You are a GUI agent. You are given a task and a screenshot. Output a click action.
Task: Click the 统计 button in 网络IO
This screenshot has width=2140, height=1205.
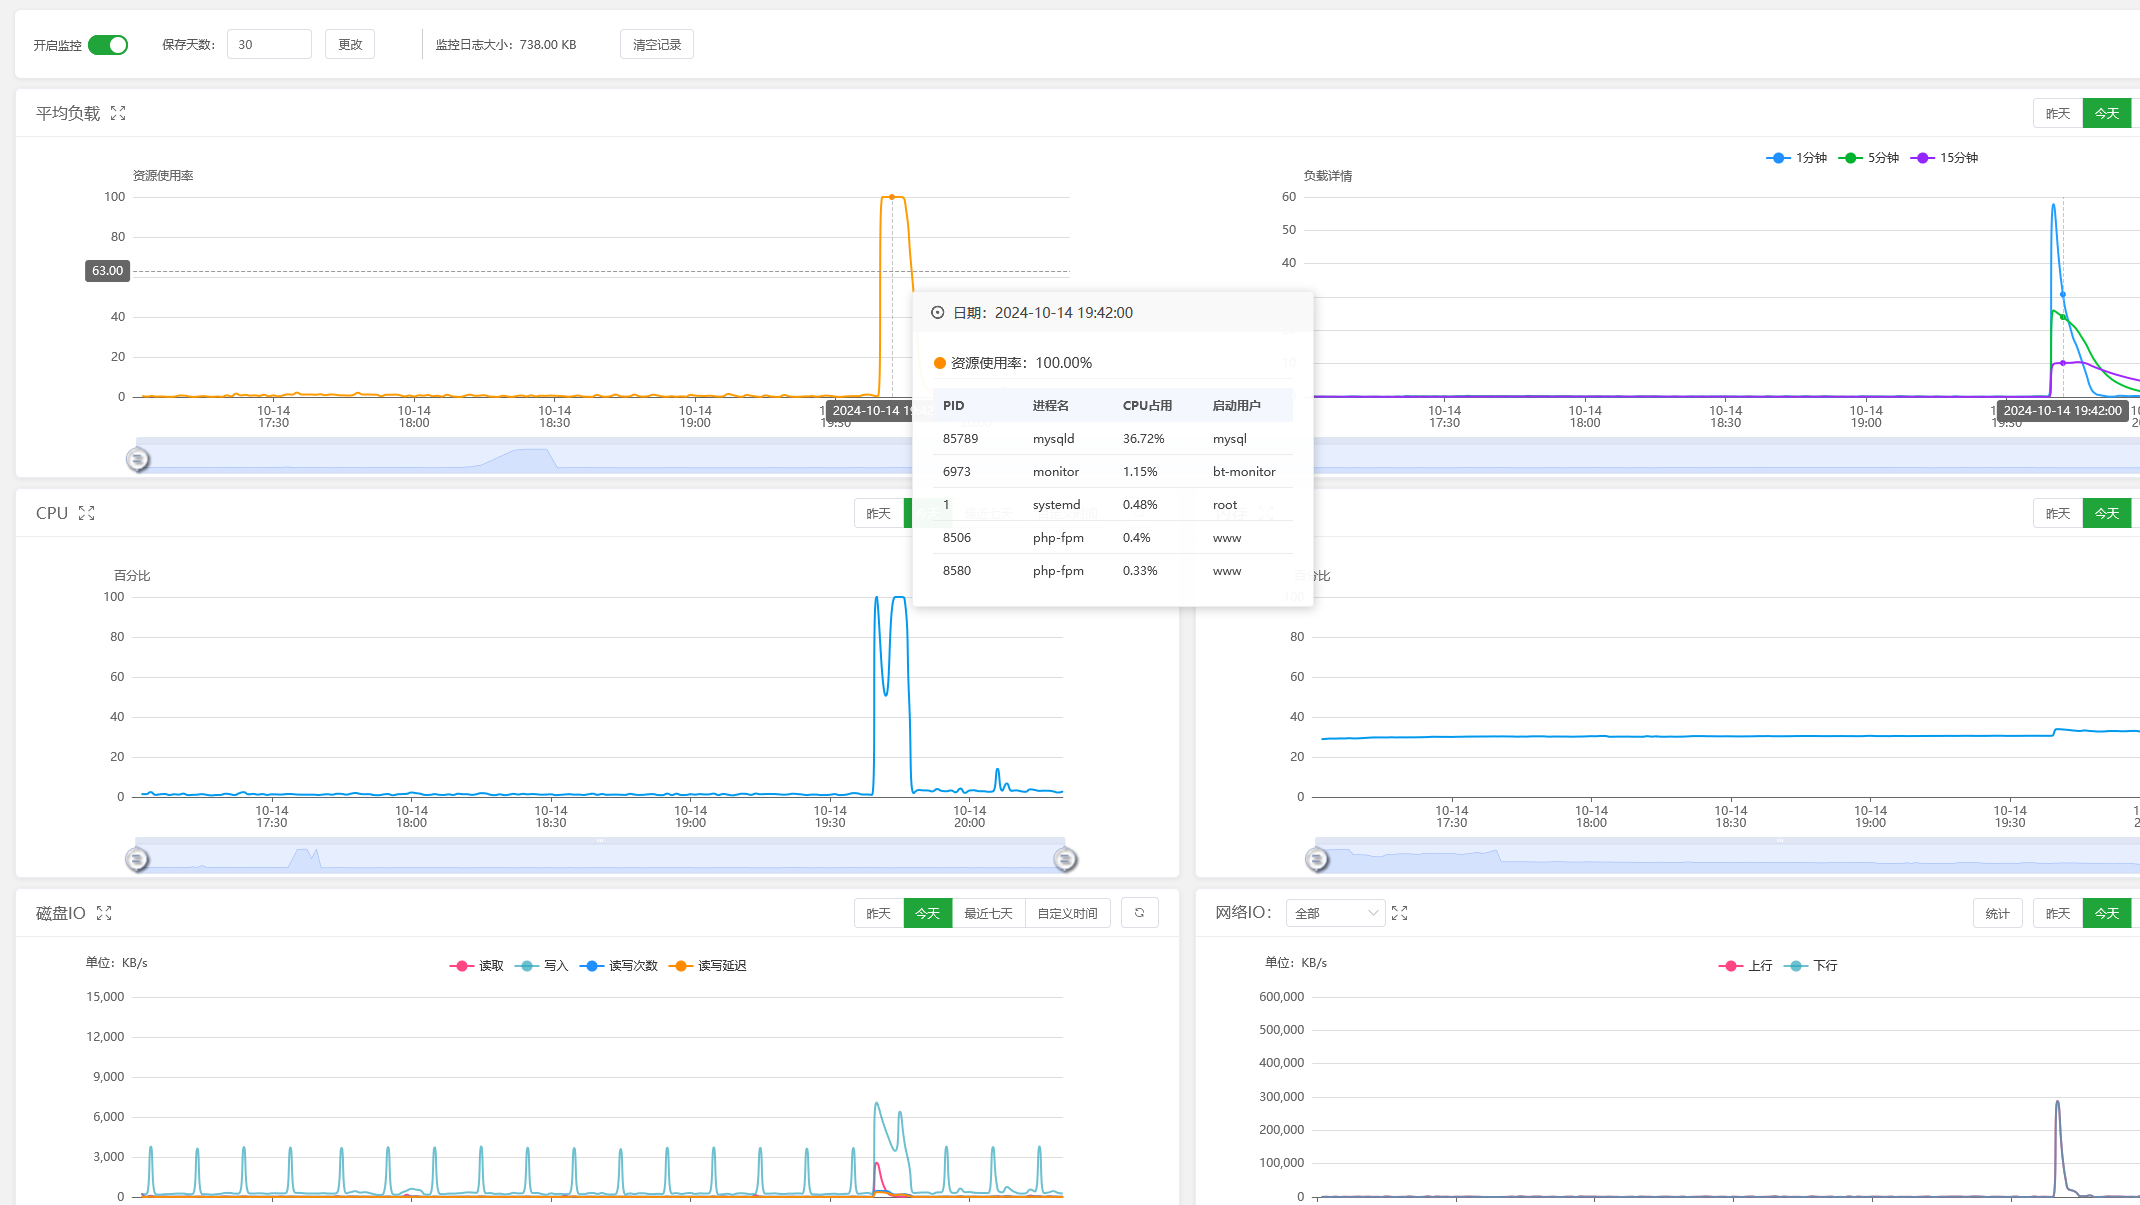point(1998,913)
